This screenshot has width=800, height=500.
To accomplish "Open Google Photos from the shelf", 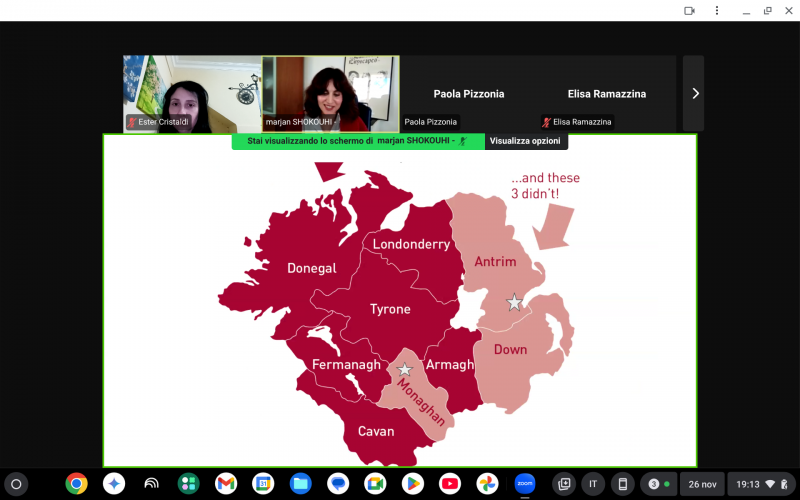I will (487, 484).
